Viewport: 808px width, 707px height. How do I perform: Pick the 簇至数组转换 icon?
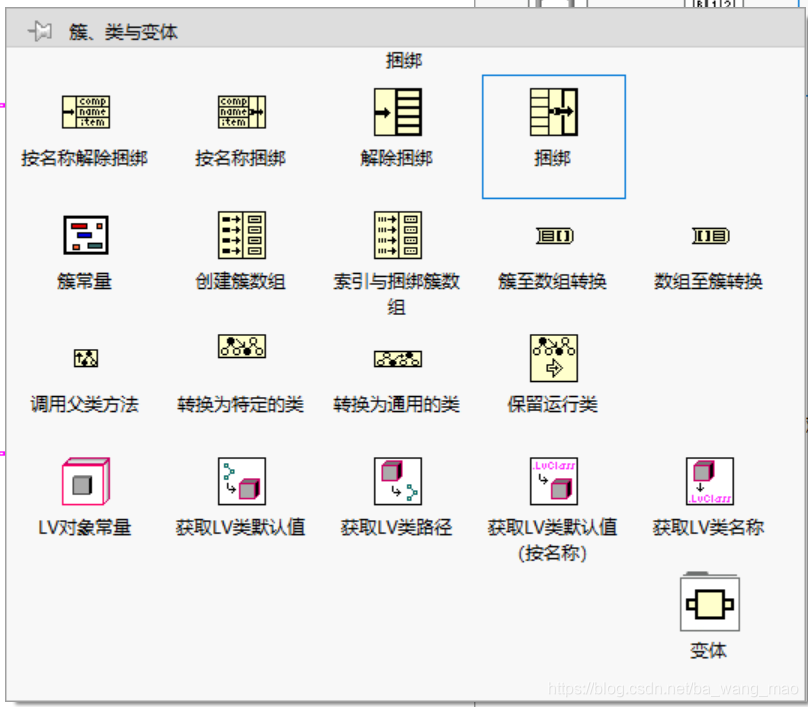(x=554, y=236)
